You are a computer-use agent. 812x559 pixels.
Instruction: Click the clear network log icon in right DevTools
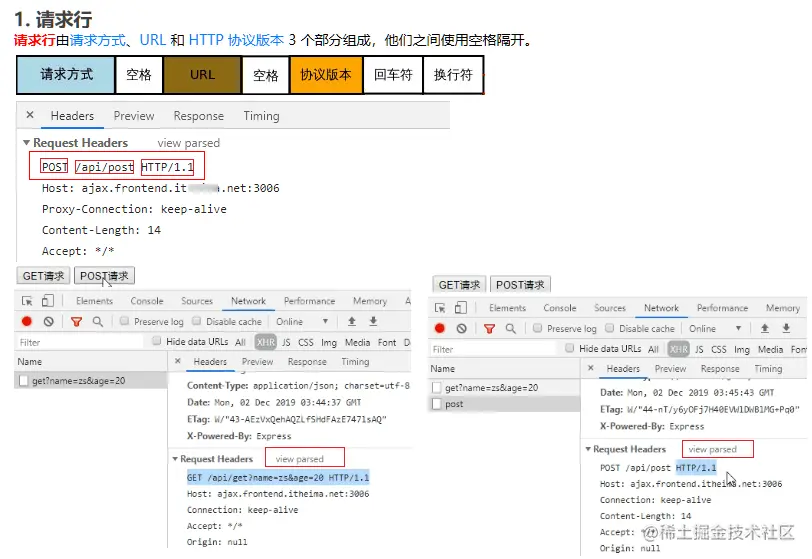point(461,328)
